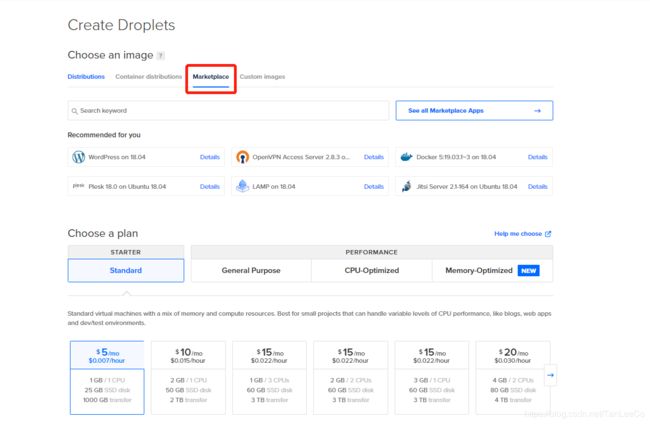Click the Docker whale icon
The image size is (650, 424).
(406, 157)
